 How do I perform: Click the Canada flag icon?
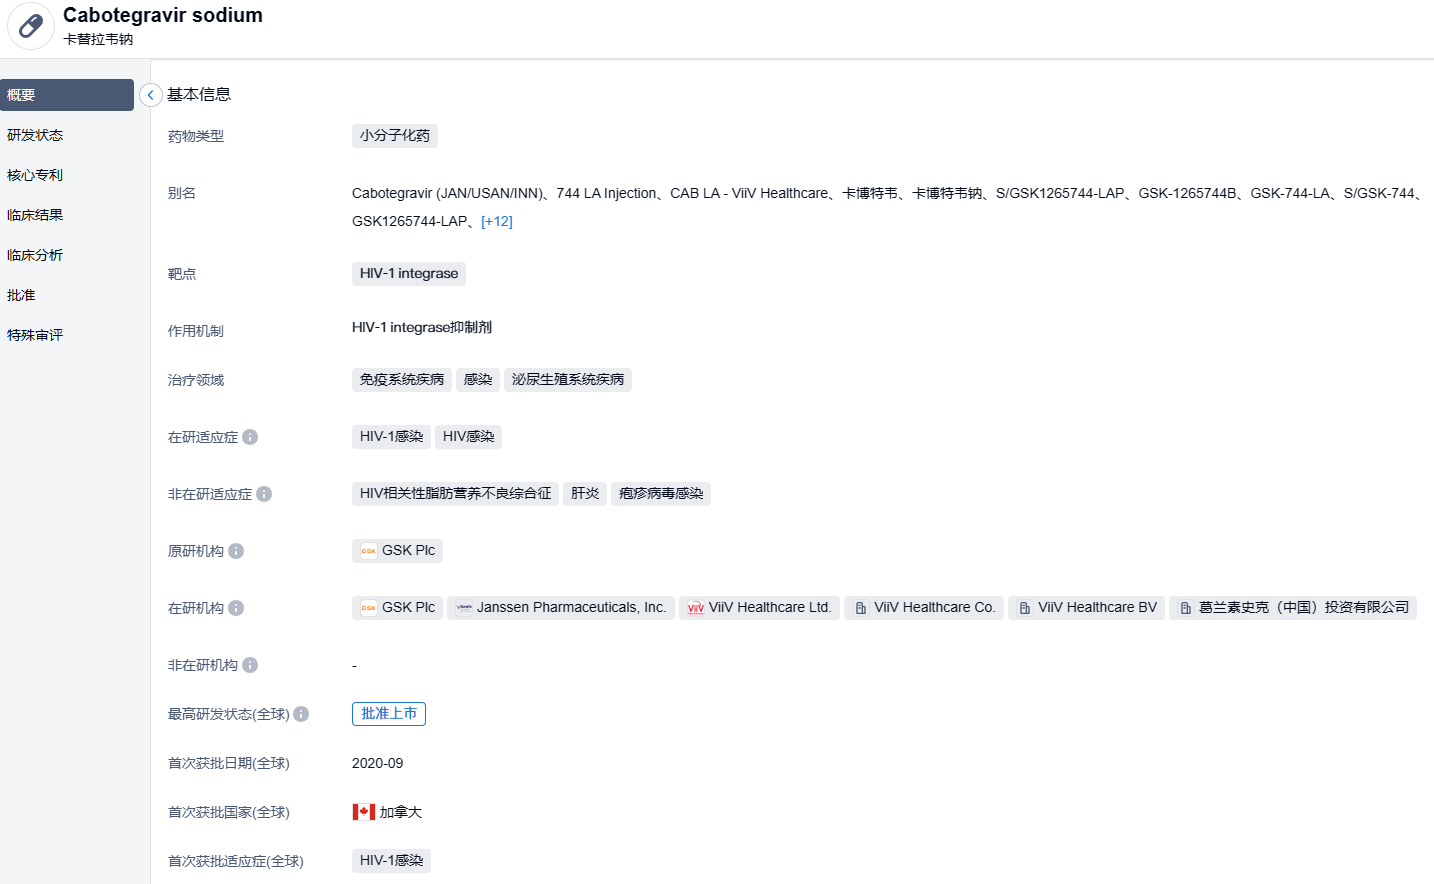pyautogui.click(x=364, y=812)
